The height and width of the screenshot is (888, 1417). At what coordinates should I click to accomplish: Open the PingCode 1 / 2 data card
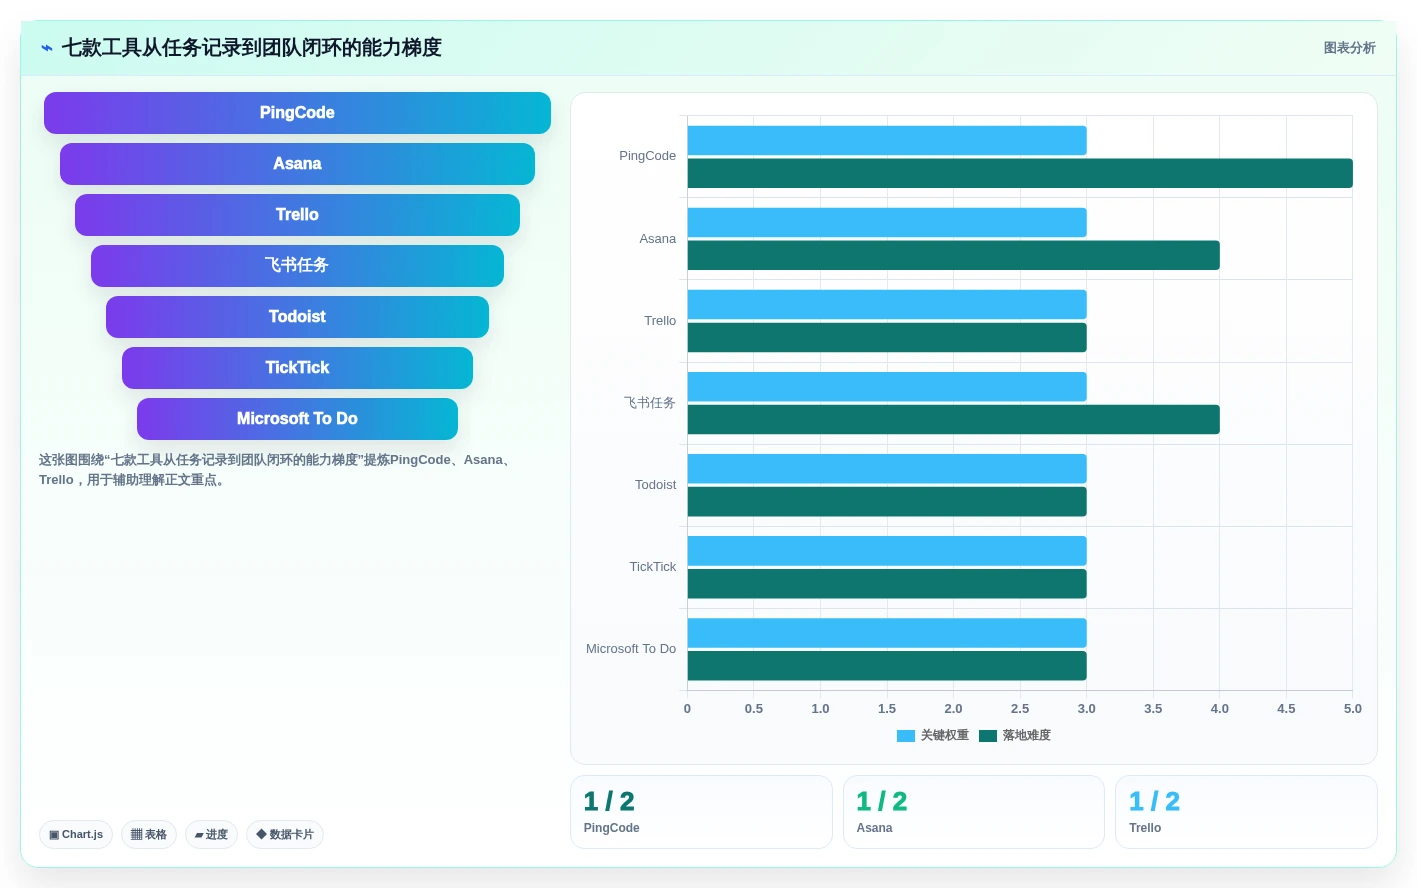pyautogui.click(x=701, y=812)
